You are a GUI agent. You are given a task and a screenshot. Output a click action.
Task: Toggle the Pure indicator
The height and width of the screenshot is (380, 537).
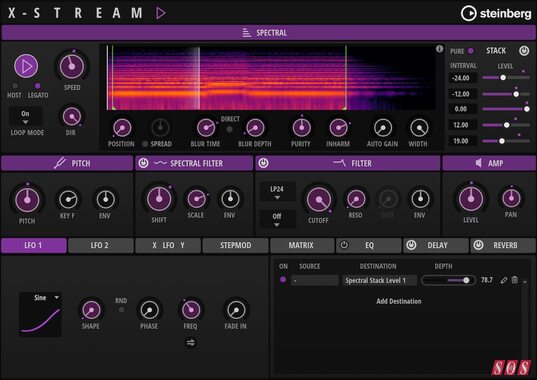pos(471,51)
